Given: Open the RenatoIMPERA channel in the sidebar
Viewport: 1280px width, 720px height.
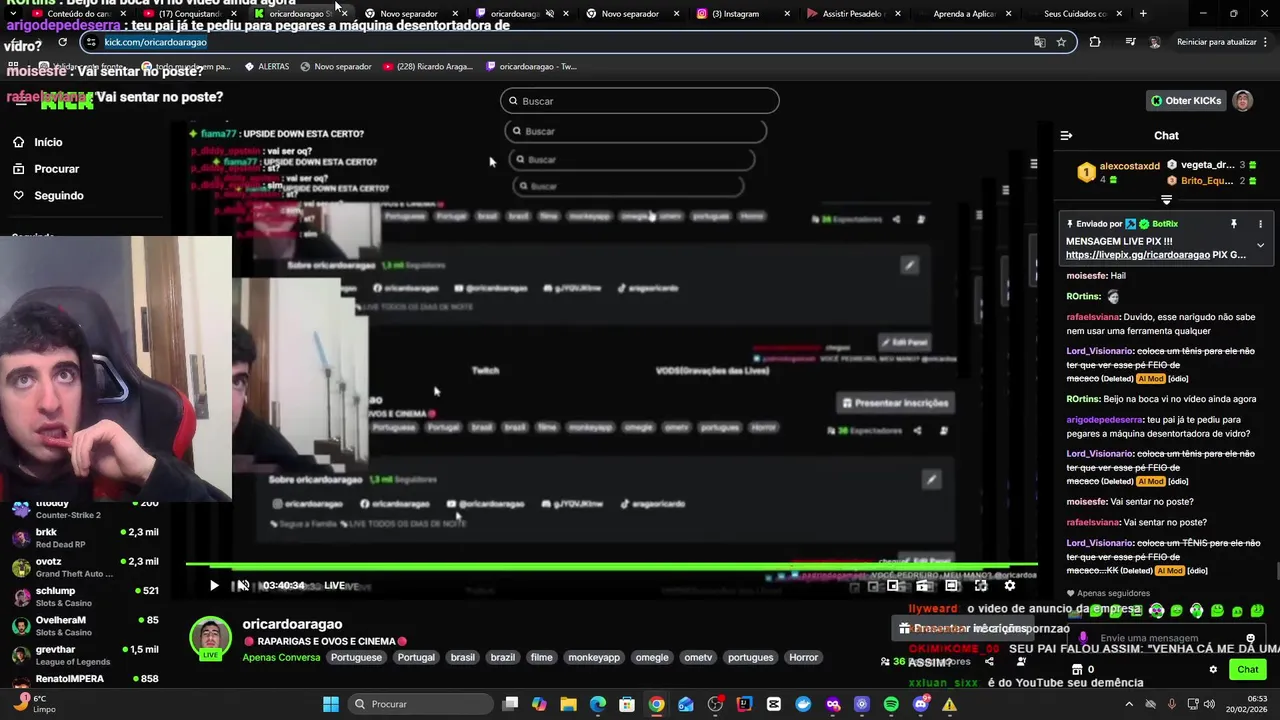Looking at the screenshot, I should click(85, 679).
